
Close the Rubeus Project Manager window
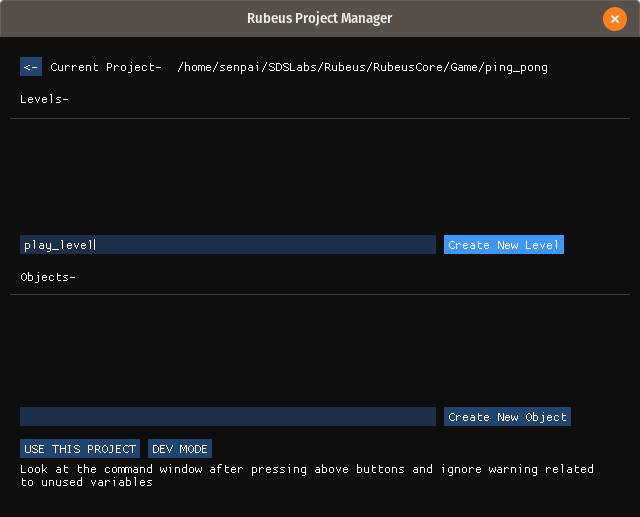click(615, 19)
